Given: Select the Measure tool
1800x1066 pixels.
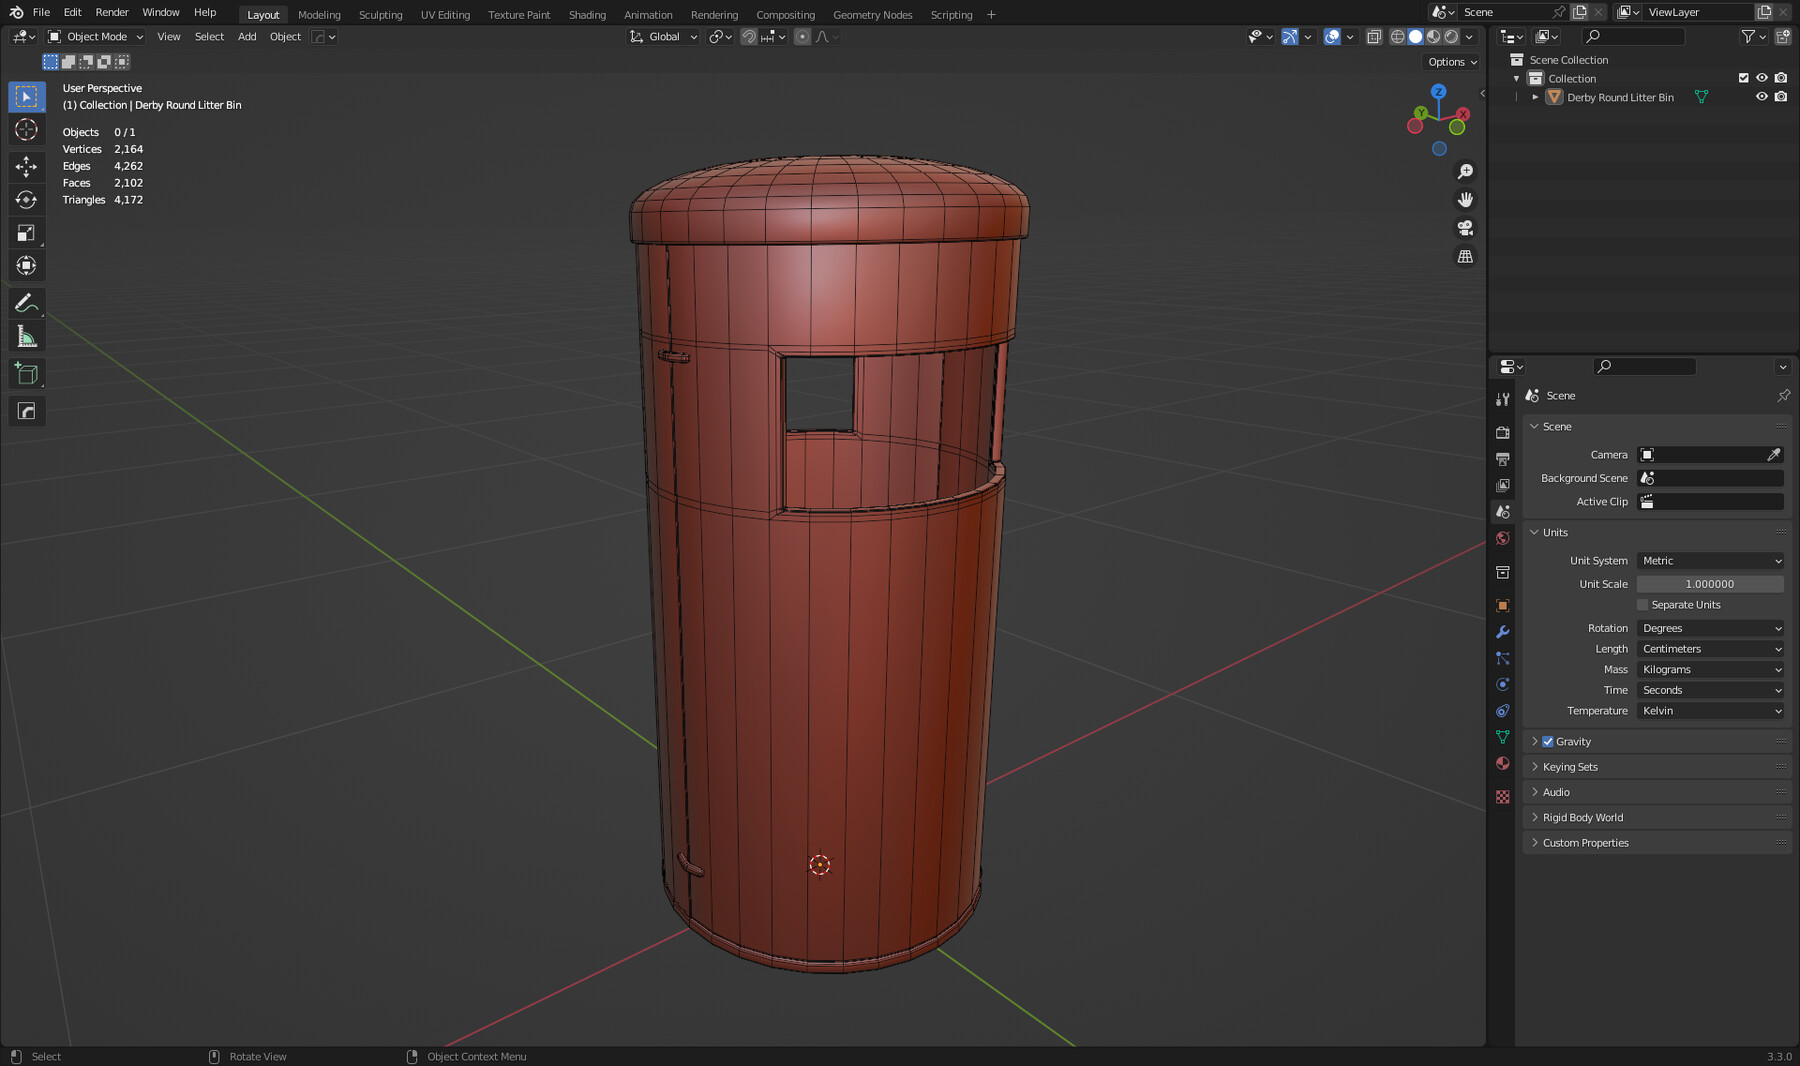Looking at the screenshot, I should click(x=26, y=335).
